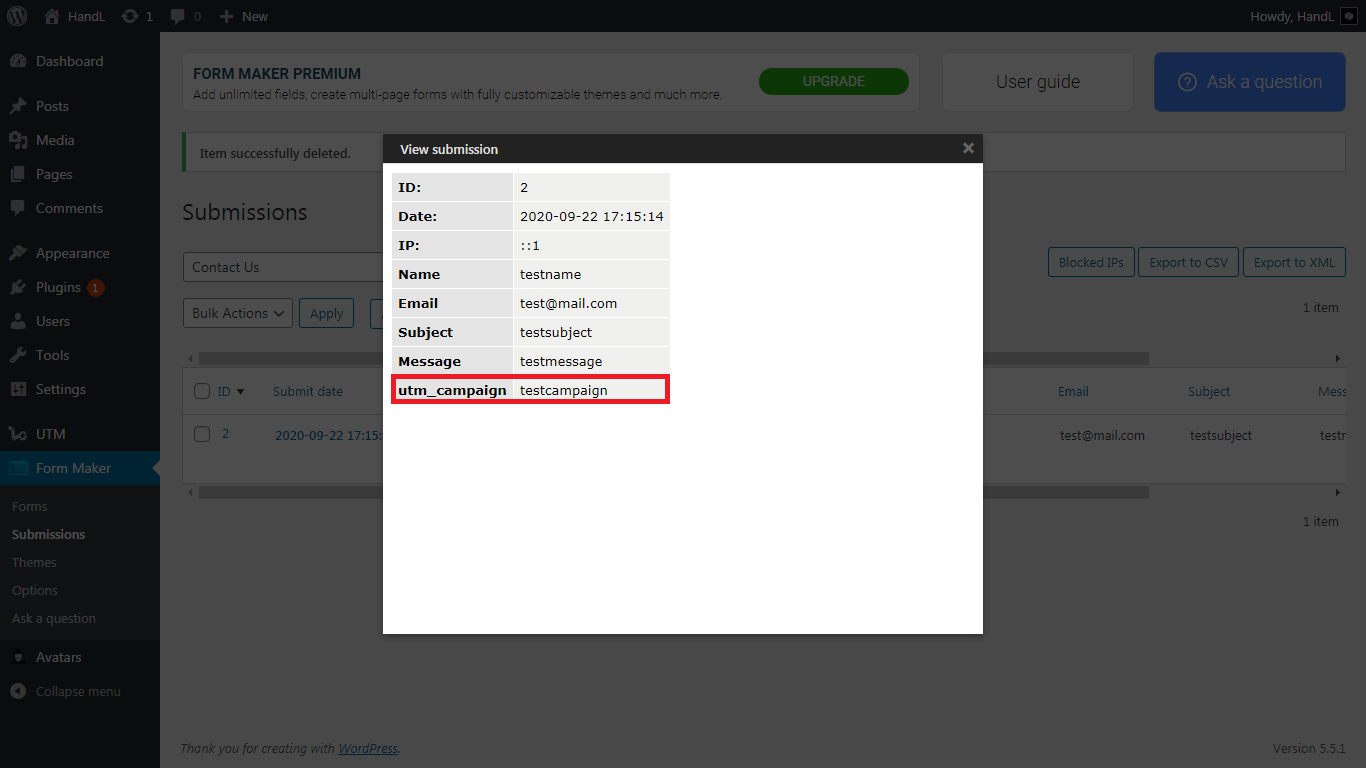Open the UTM menu icon

pyautogui.click(x=18, y=434)
